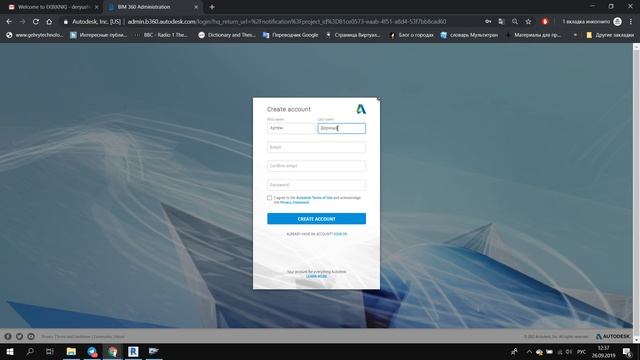
Task: Click the Last name input field
Action: (342, 128)
